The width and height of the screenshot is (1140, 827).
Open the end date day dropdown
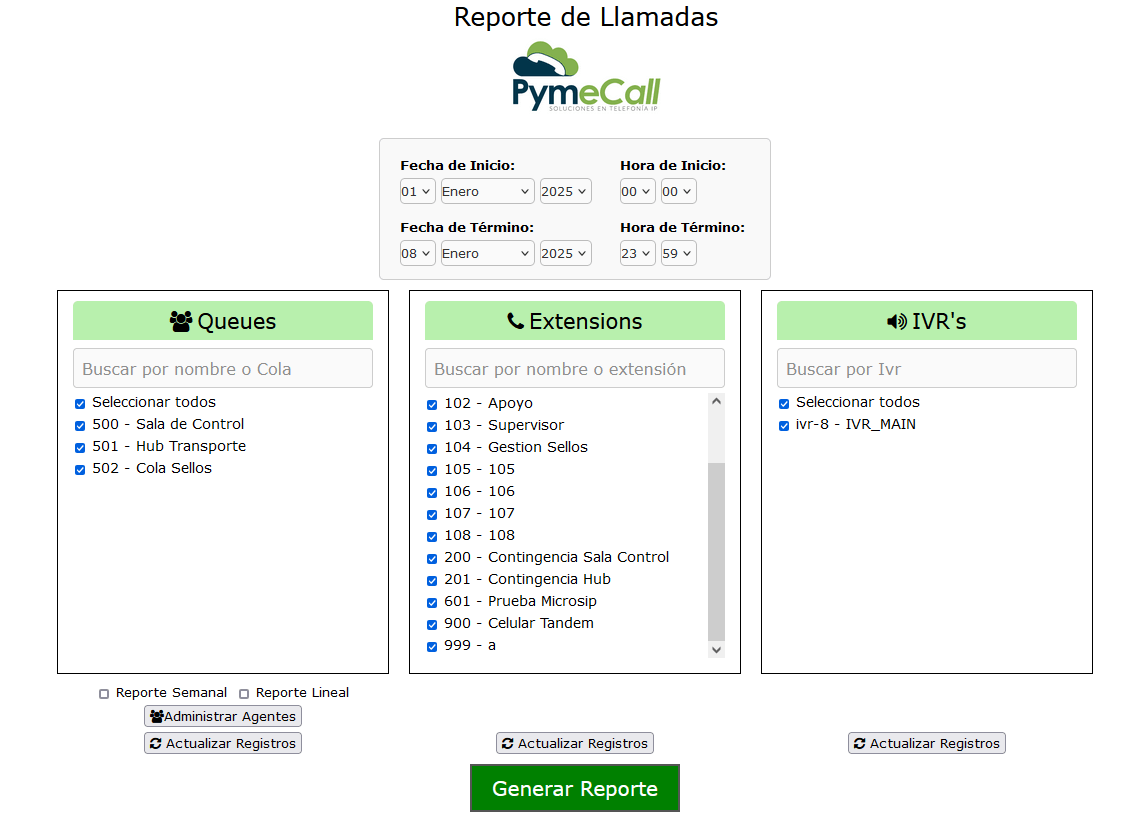pos(417,253)
